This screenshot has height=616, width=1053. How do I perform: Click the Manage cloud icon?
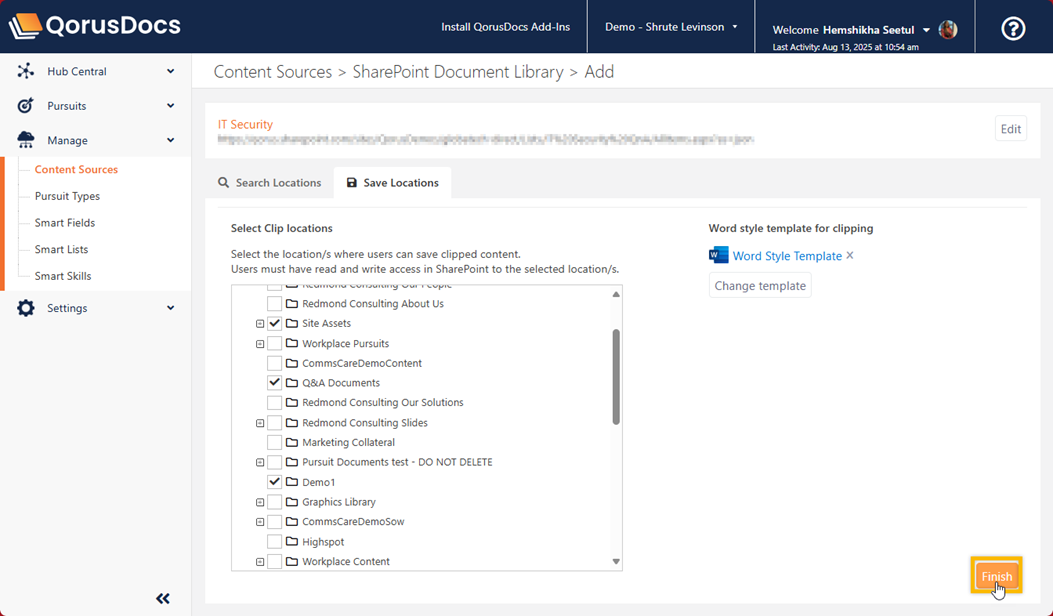[26, 141]
